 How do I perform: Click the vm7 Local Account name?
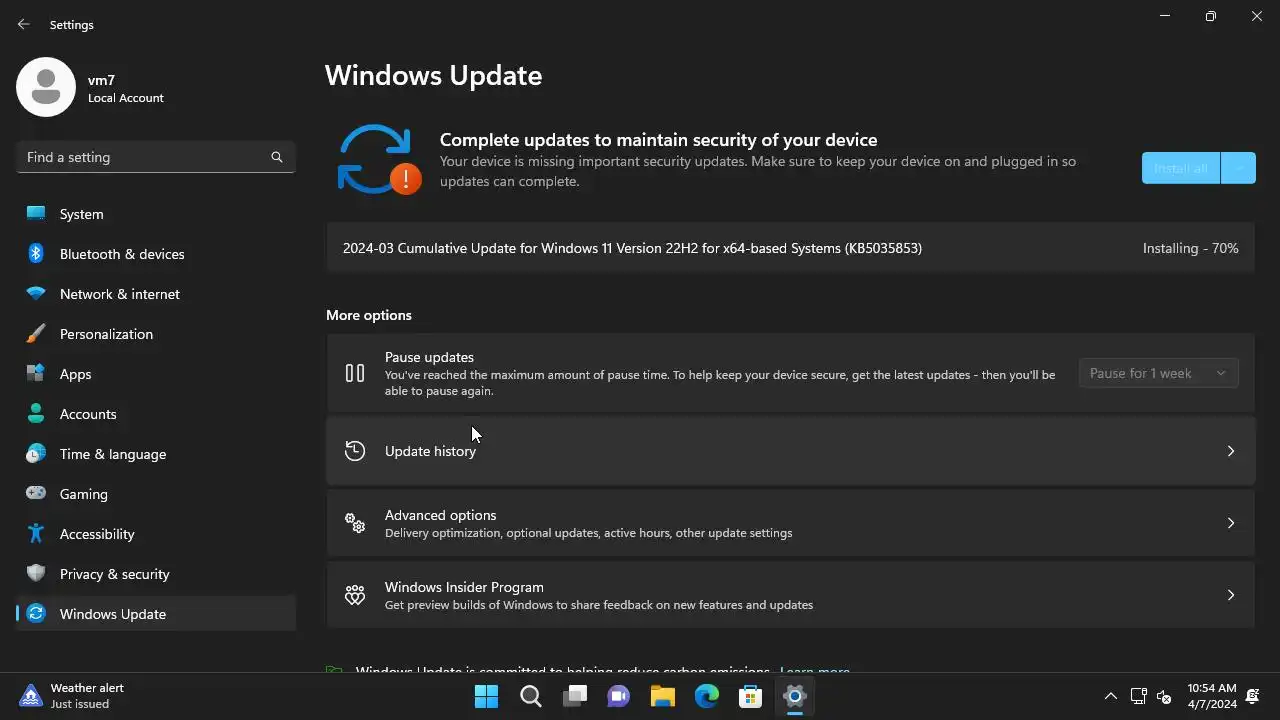[125, 89]
